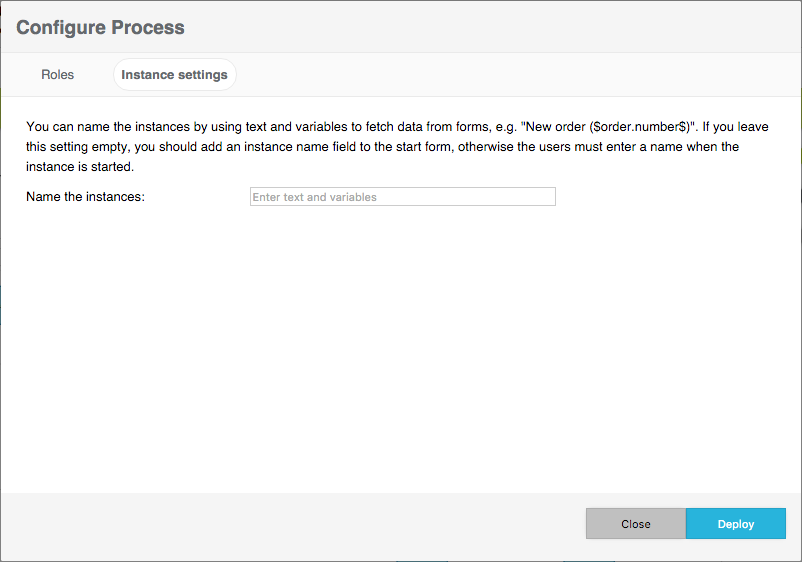Click the instructions paragraph's first line
Screen dimensions: 802x562
pyautogui.click(x=300, y=127)
